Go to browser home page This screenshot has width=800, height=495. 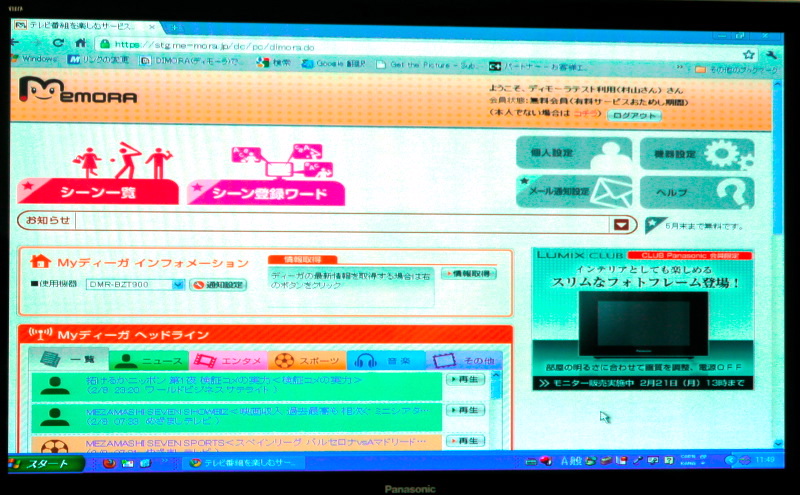(x=81, y=43)
